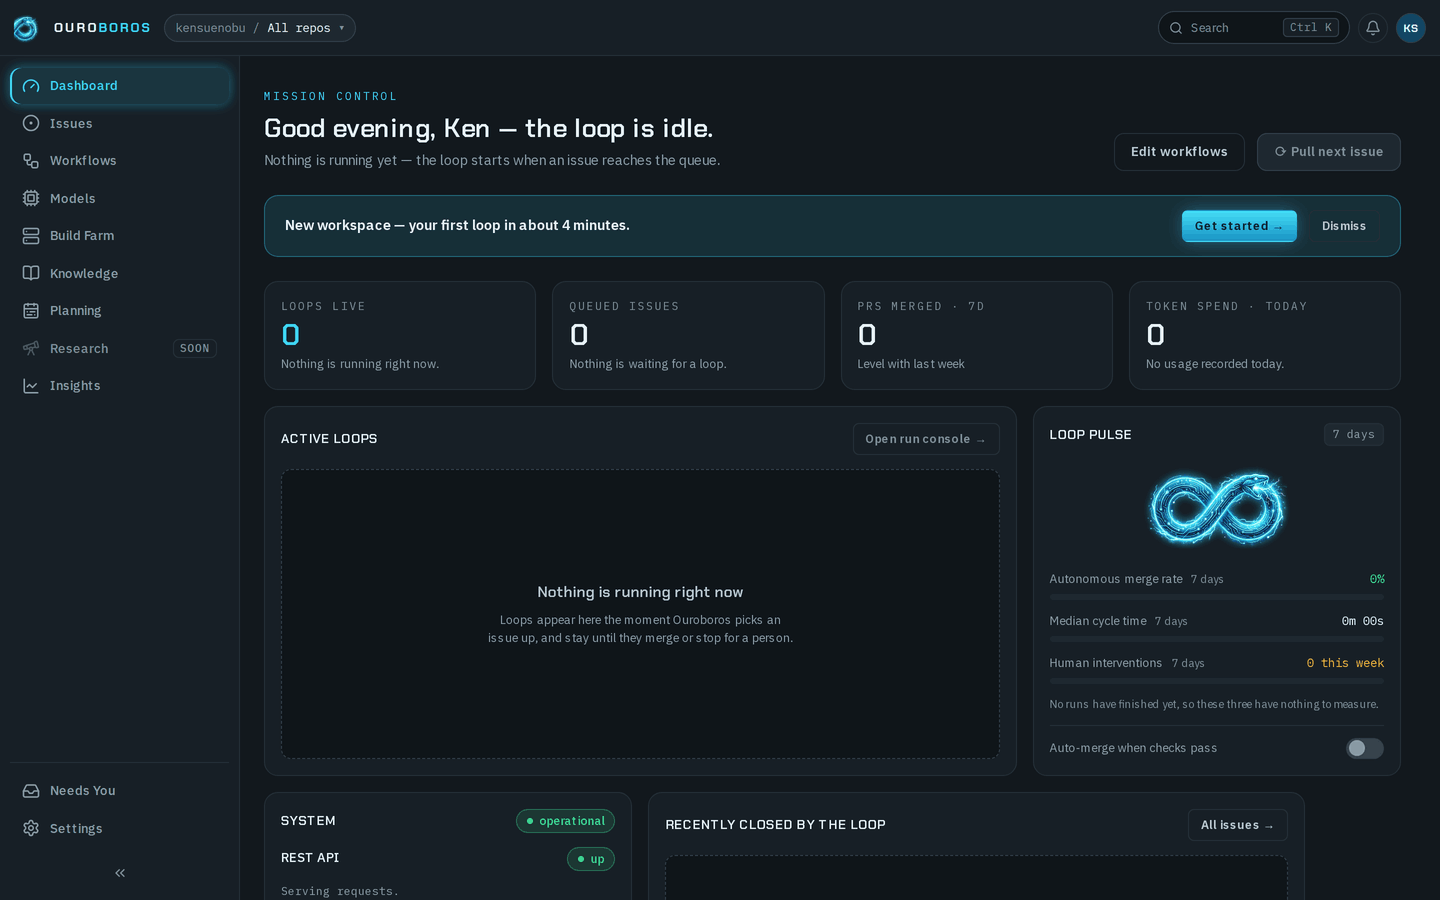Click All issues link button
The height and width of the screenshot is (900, 1440).
(x=1237, y=825)
